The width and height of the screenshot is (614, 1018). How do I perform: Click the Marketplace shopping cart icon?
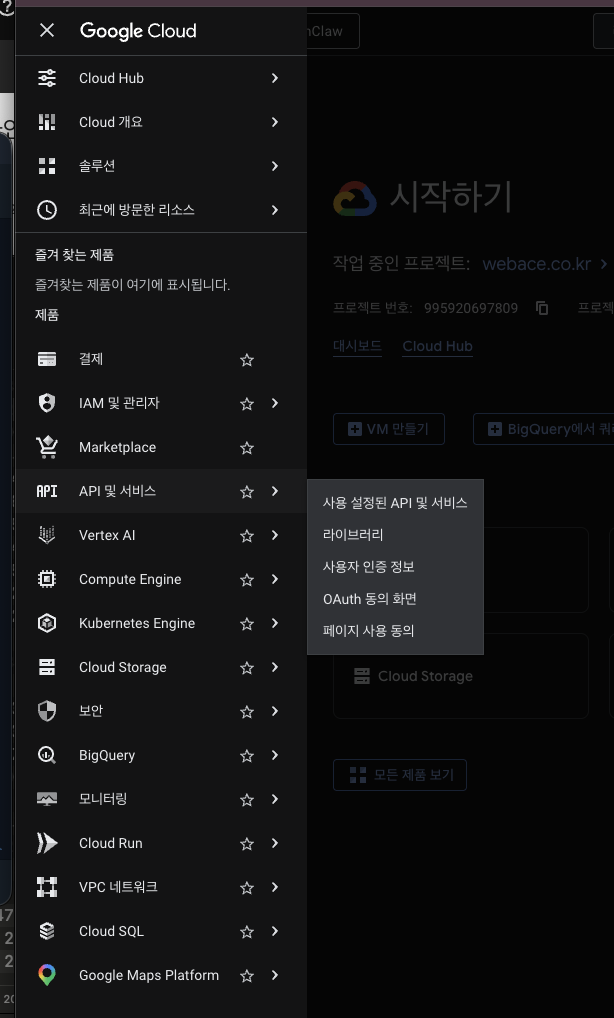tap(47, 447)
